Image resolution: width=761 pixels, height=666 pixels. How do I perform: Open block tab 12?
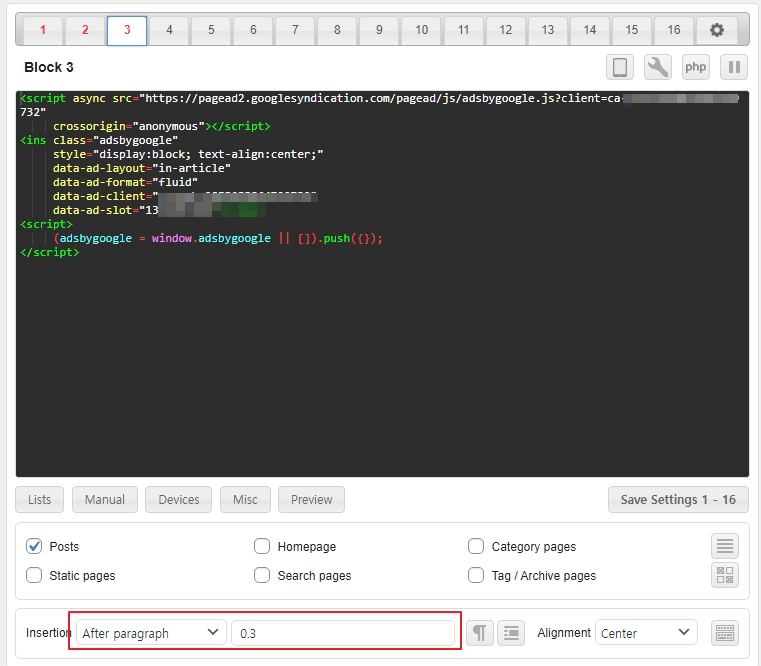(x=506, y=30)
